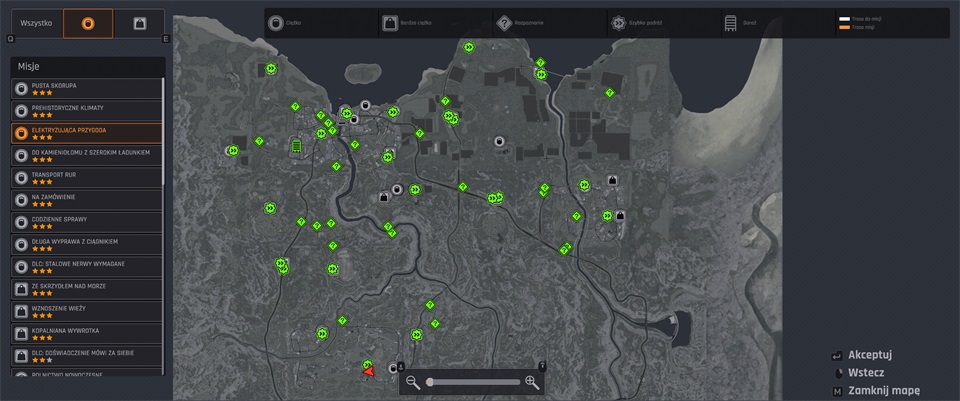Click heavy mission marker amid the dark eastern fields
This screenshot has height=401, width=960.
[x=500, y=141]
